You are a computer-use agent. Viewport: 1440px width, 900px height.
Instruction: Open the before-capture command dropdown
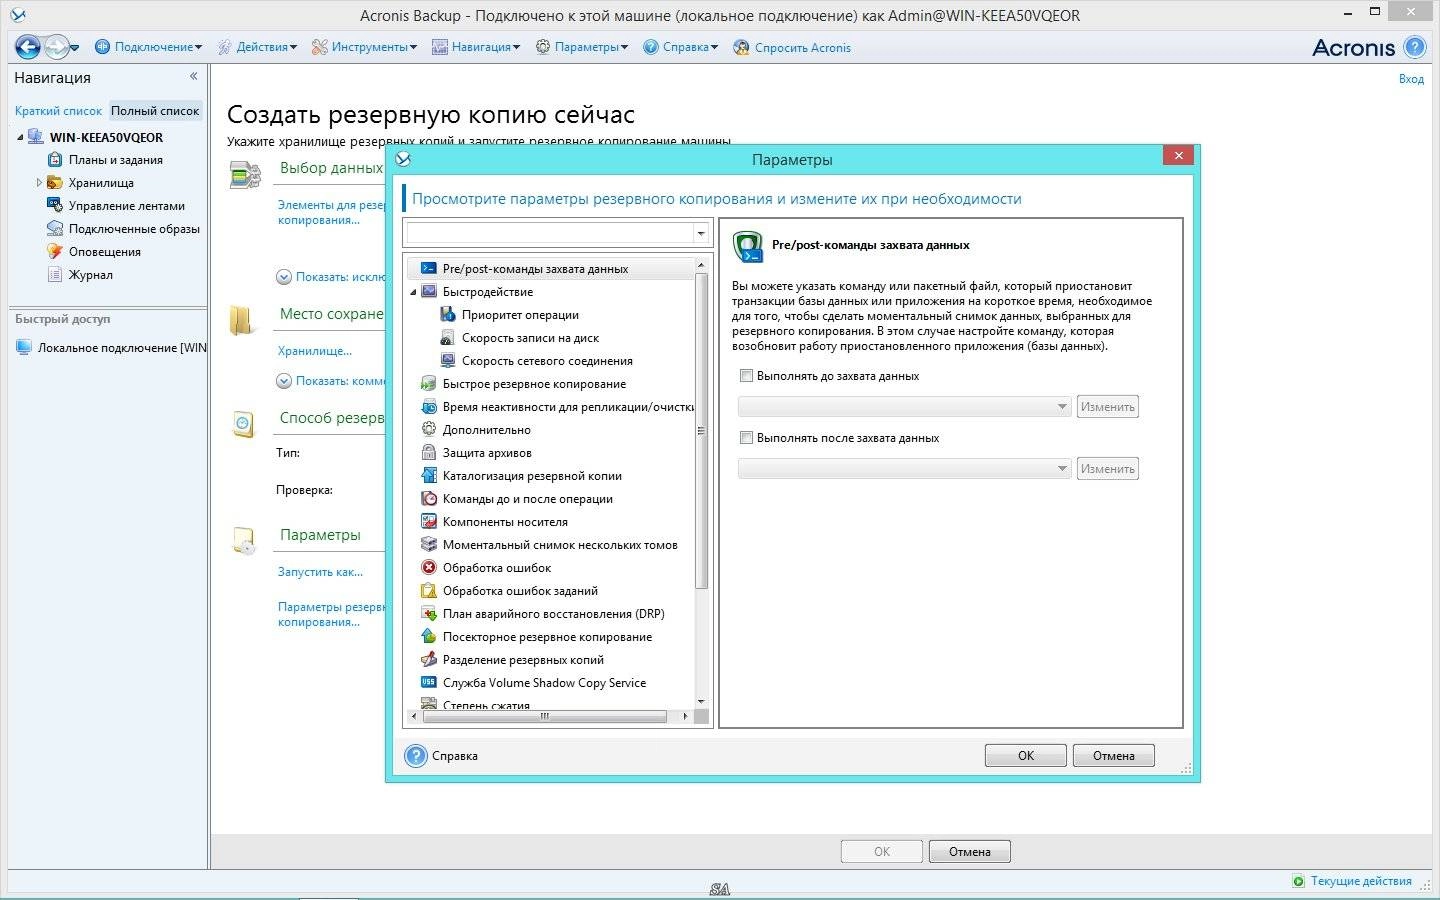[1062, 407]
